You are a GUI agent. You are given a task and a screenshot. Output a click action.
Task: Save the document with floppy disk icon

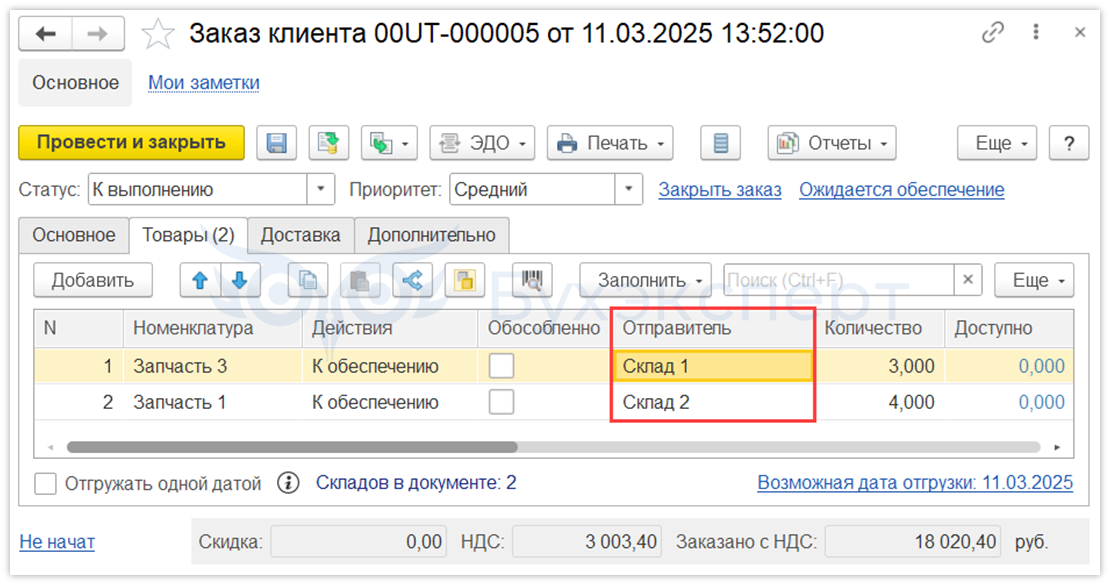pyautogui.click(x=277, y=143)
